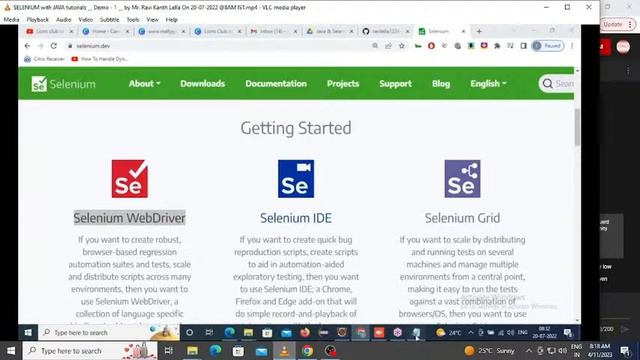Viewport: 640px width, 360px height.
Task: Click the Selenium site search field
Action: pyautogui.click(x=557, y=84)
